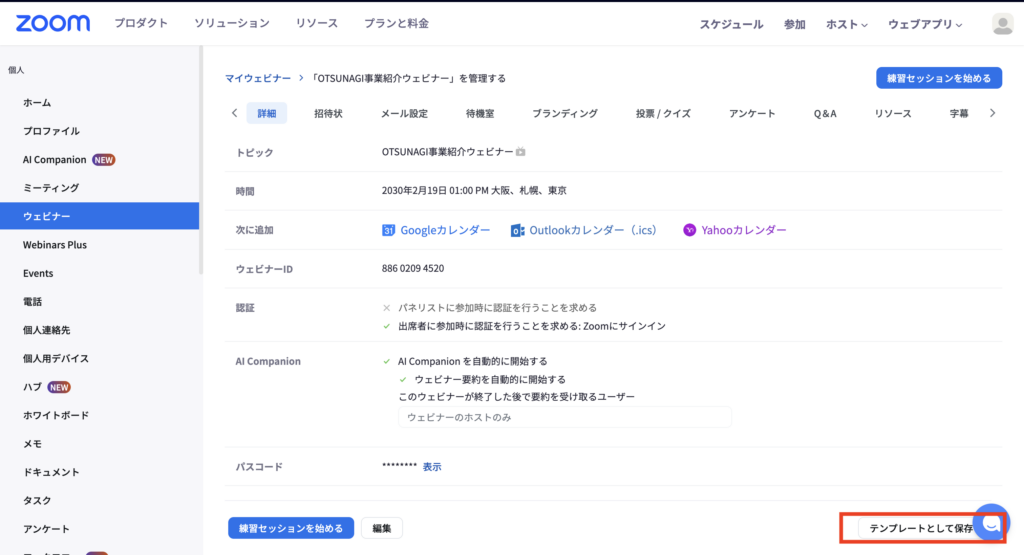Open the ウェビナーのホストのみ selection field
The width and height of the screenshot is (1024, 555).
pyautogui.click(x=564, y=417)
